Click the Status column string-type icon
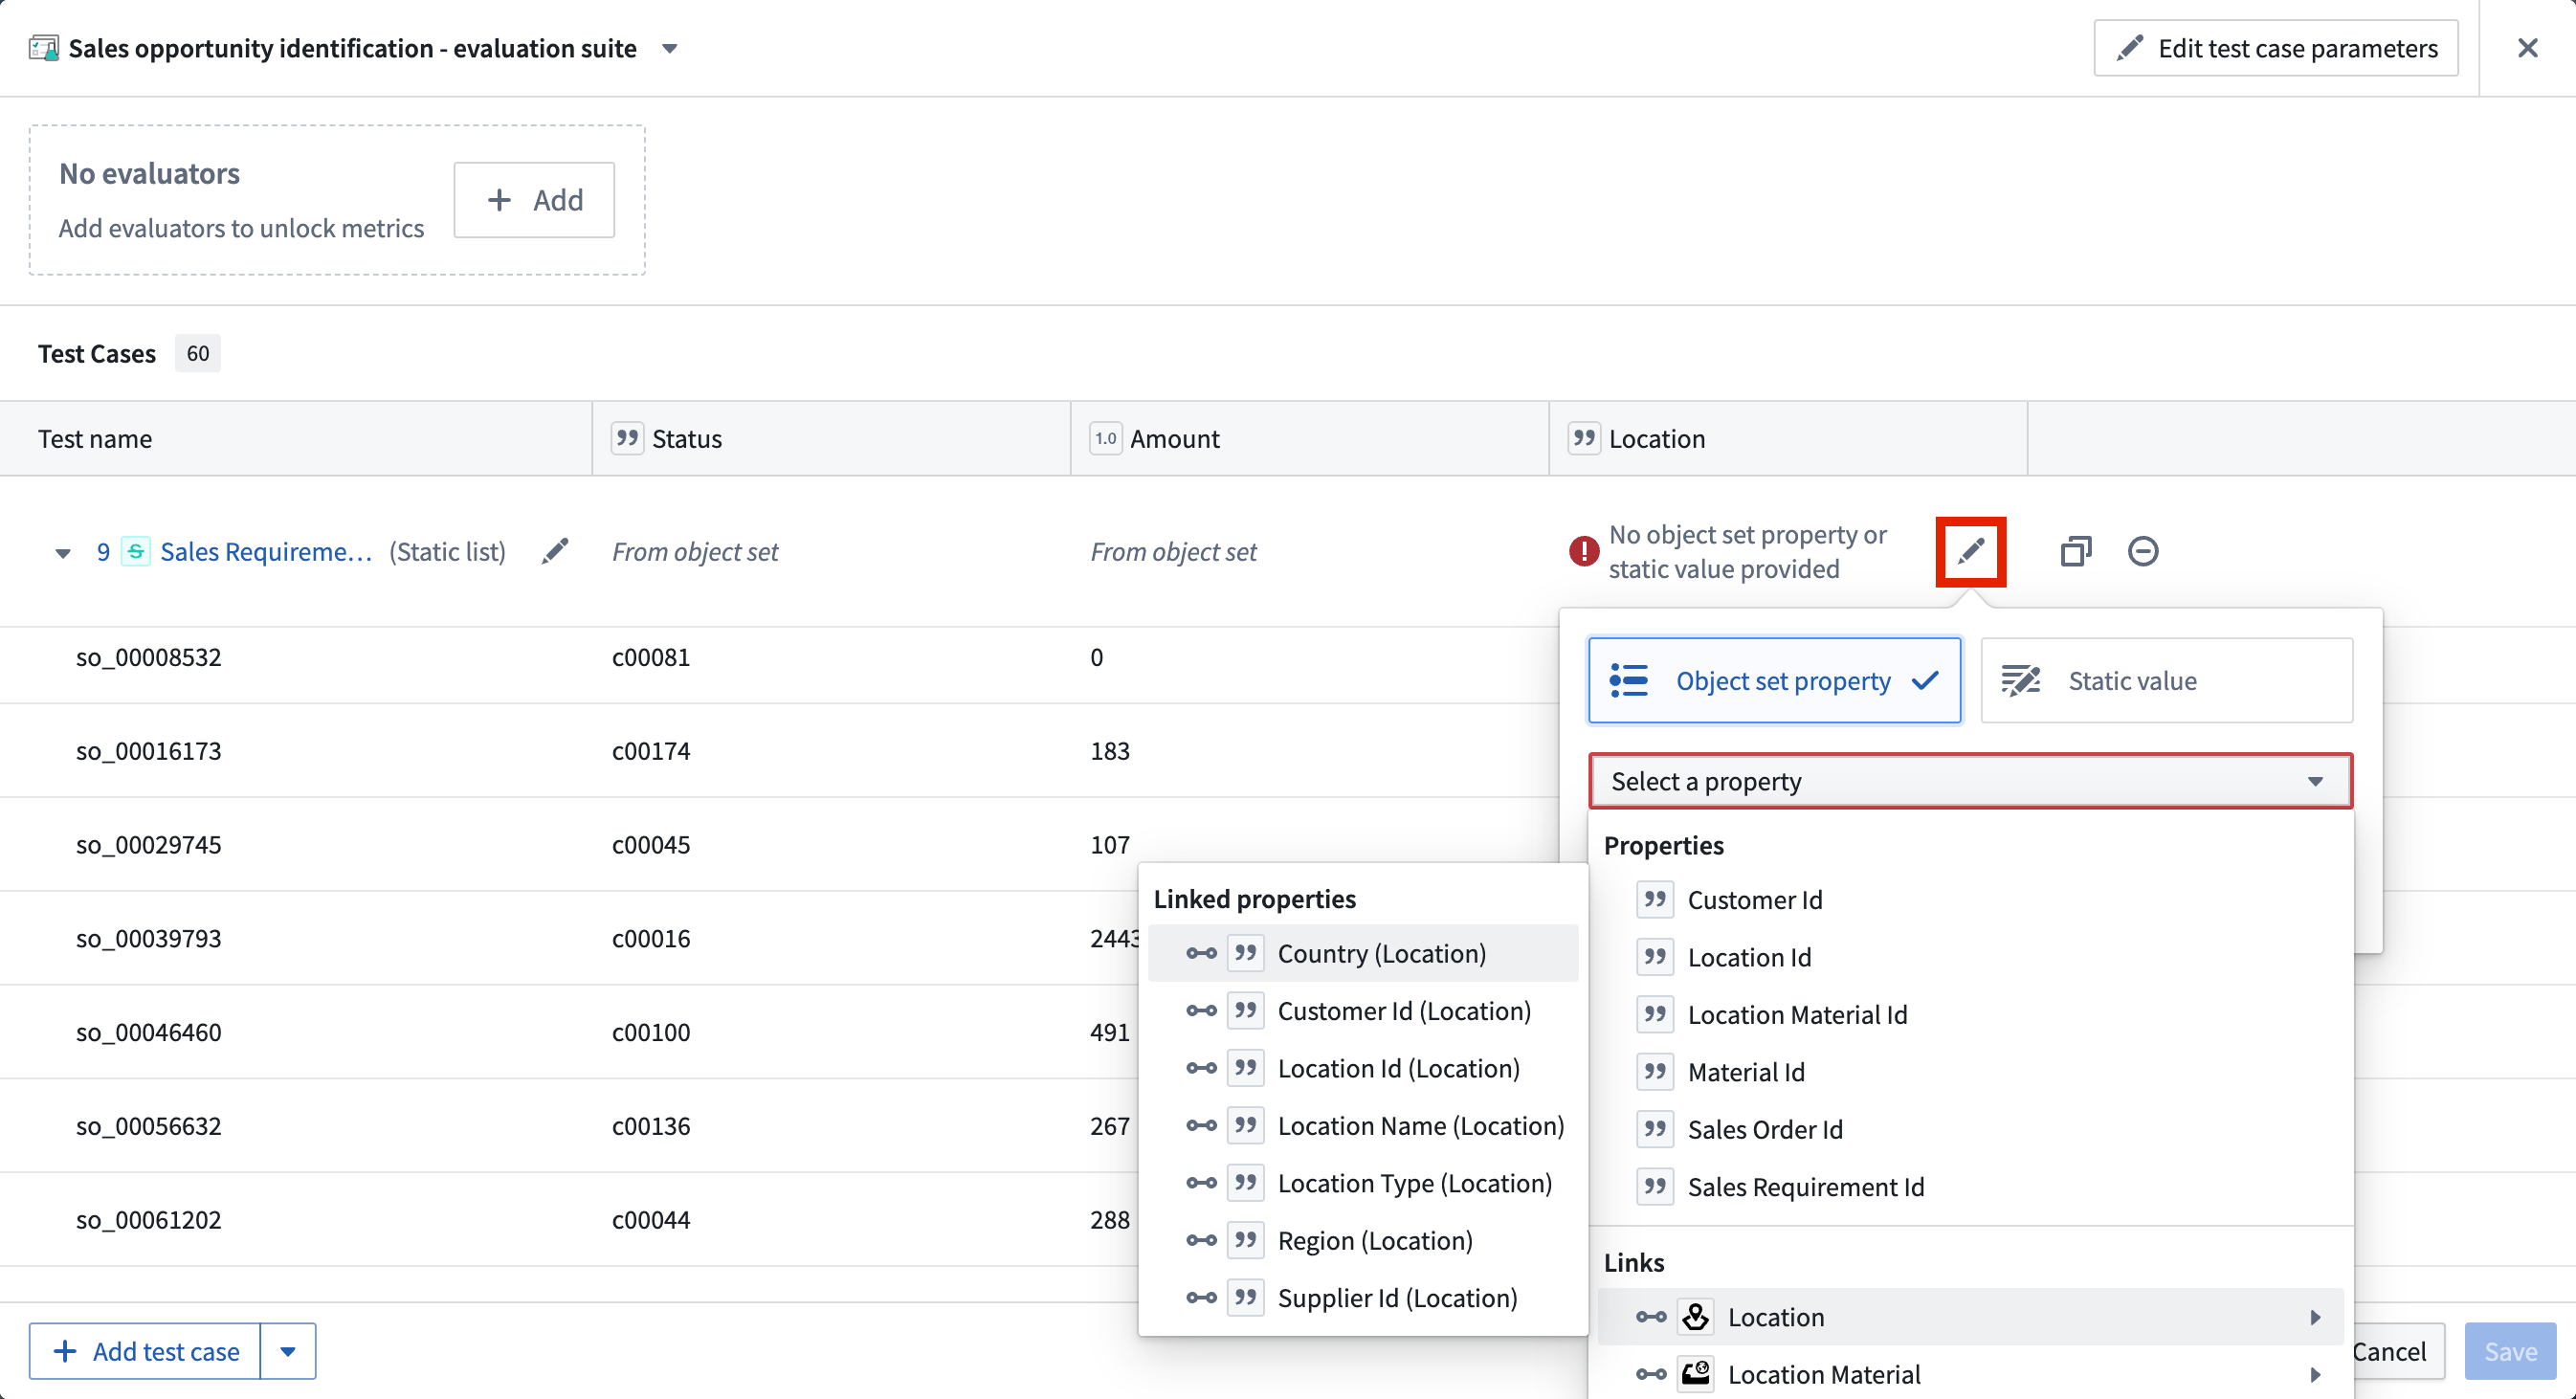The width and height of the screenshot is (2576, 1399). click(627, 438)
